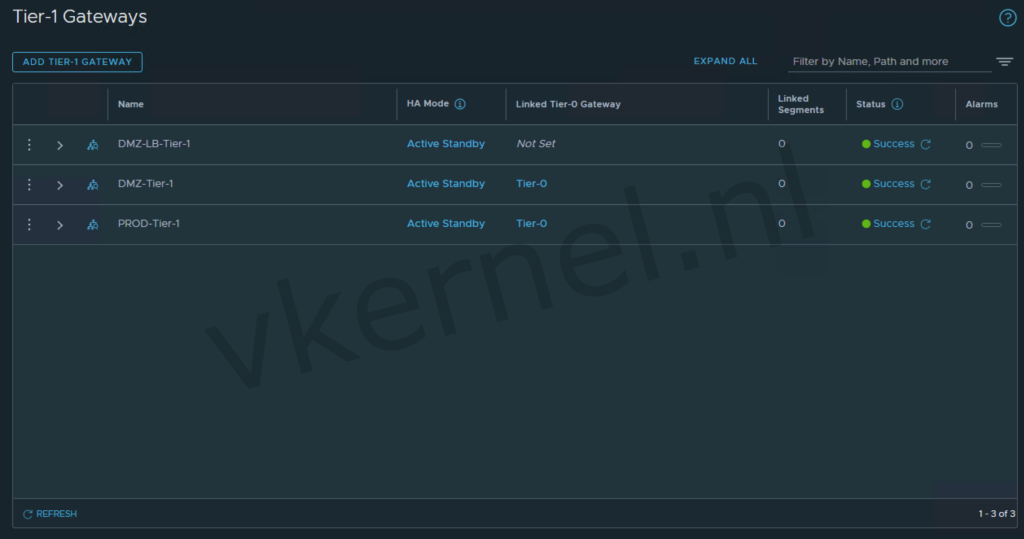
Task: Click Status column info icon
Action: point(897,104)
